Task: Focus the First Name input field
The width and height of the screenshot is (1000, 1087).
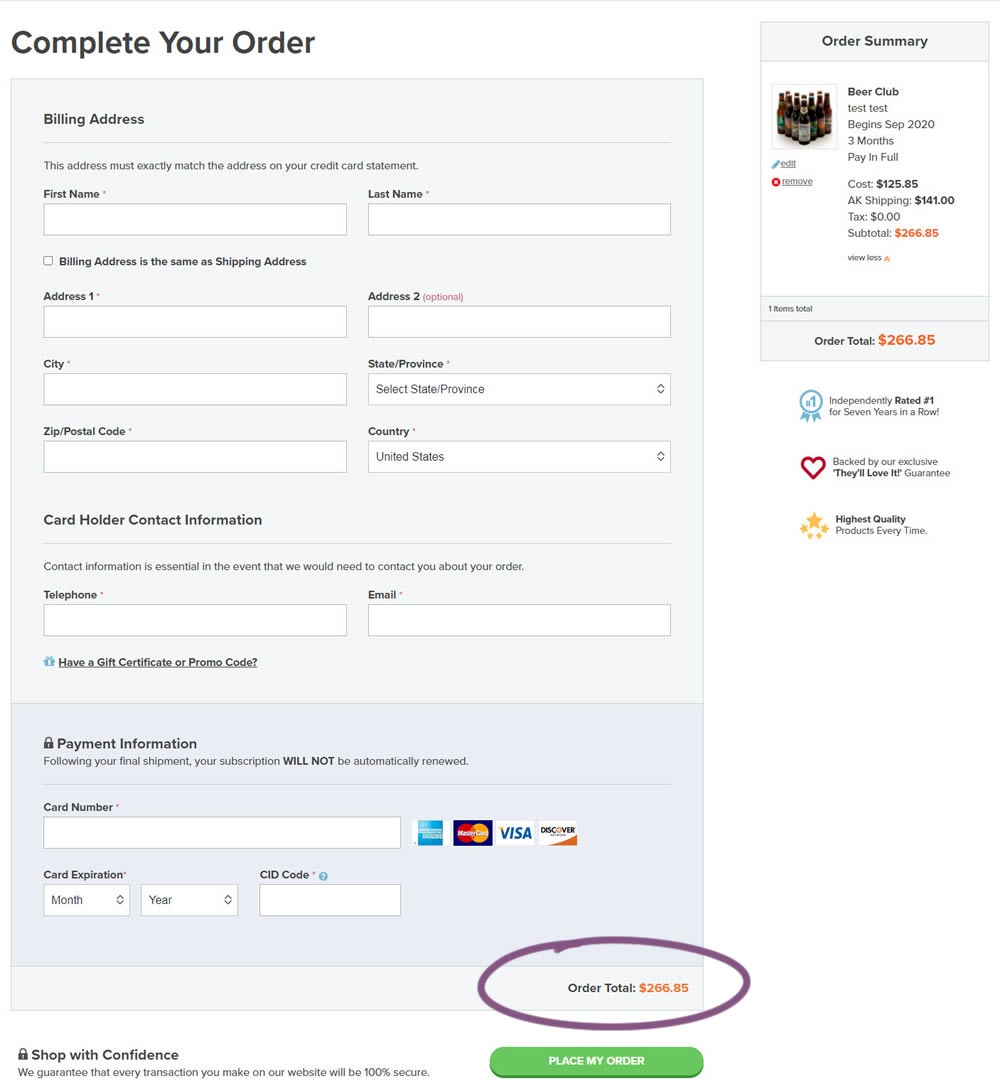Action: click(x=195, y=220)
